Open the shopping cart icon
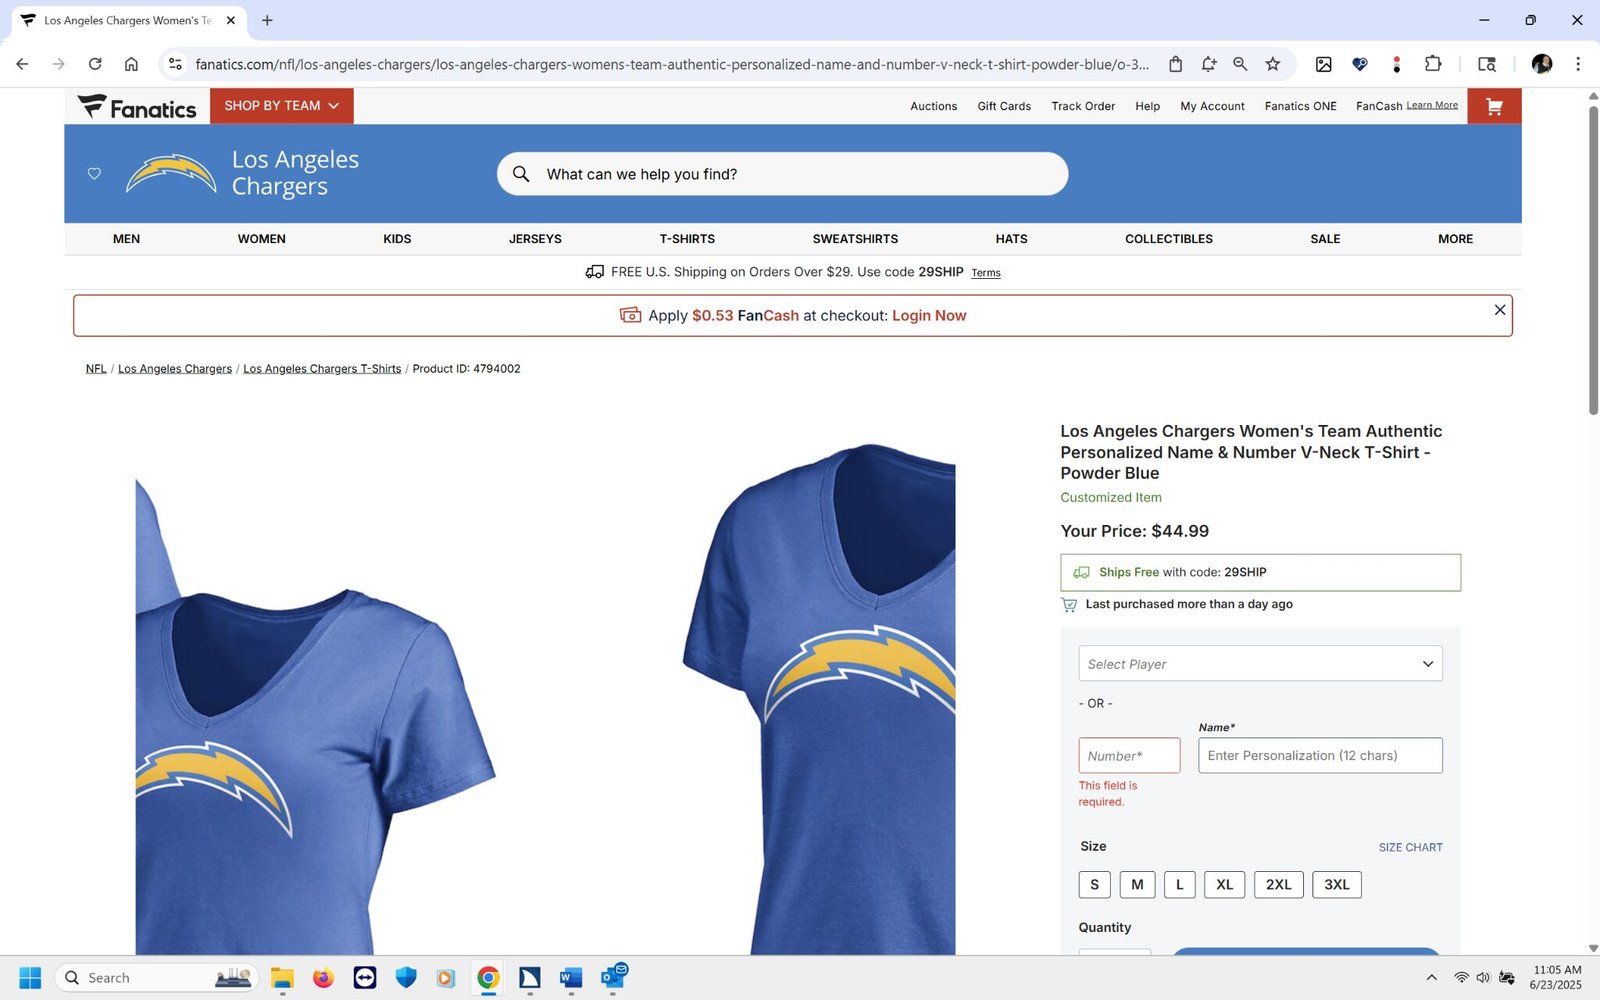This screenshot has height=1000, width=1600. (1494, 106)
